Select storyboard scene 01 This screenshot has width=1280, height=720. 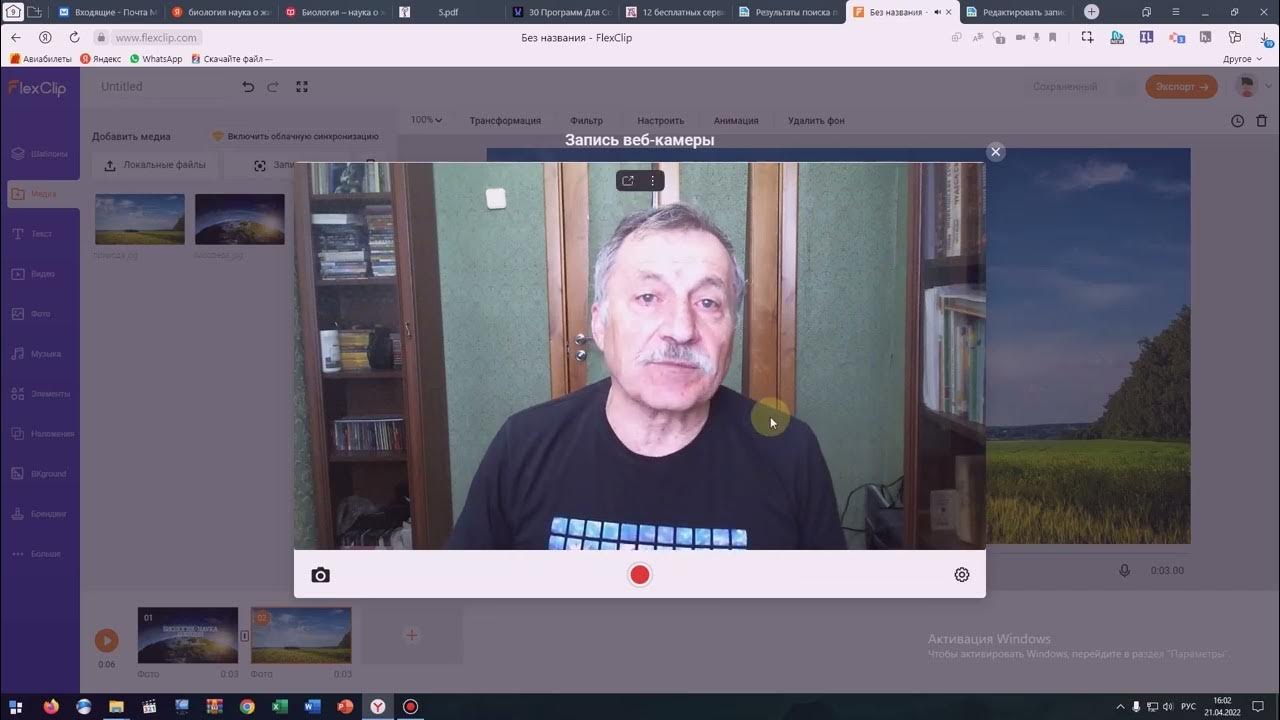pyautogui.click(x=188, y=635)
